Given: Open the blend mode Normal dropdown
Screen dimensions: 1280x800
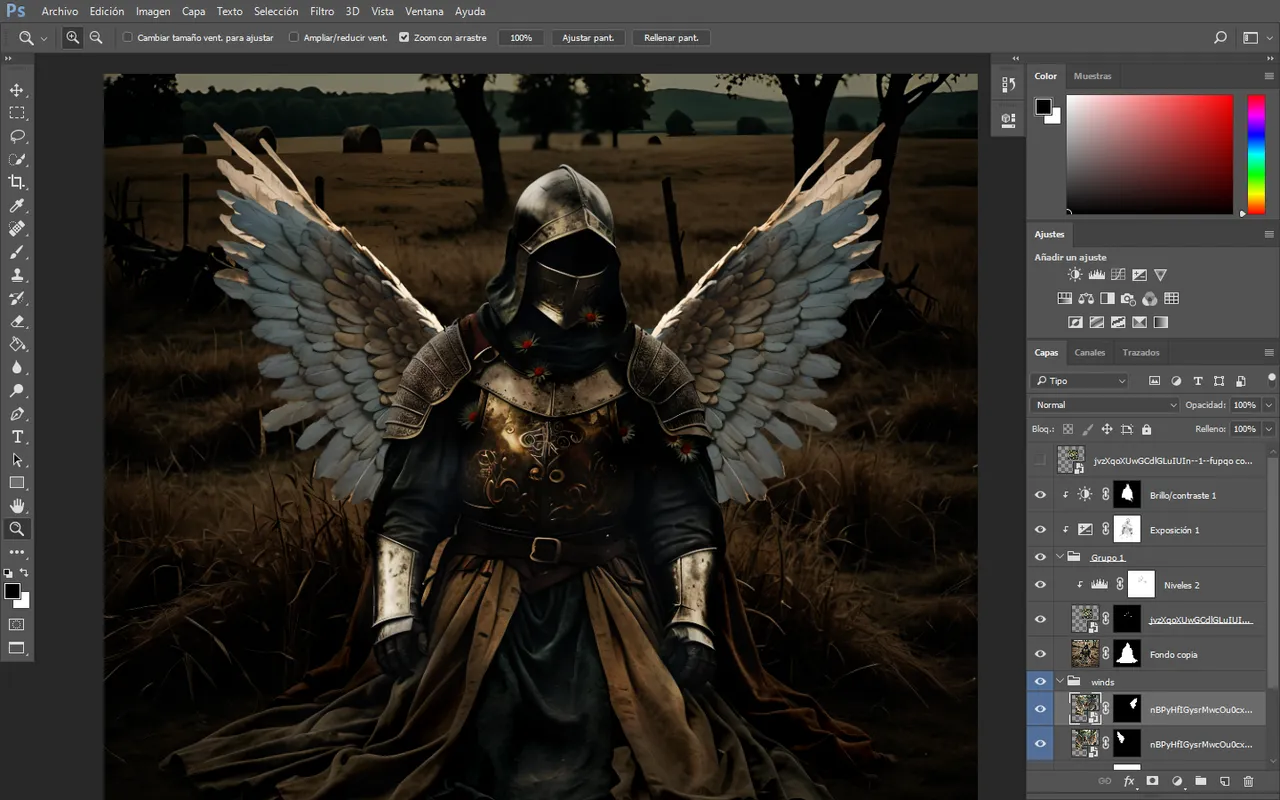Looking at the screenshot, I should 1106,405.
